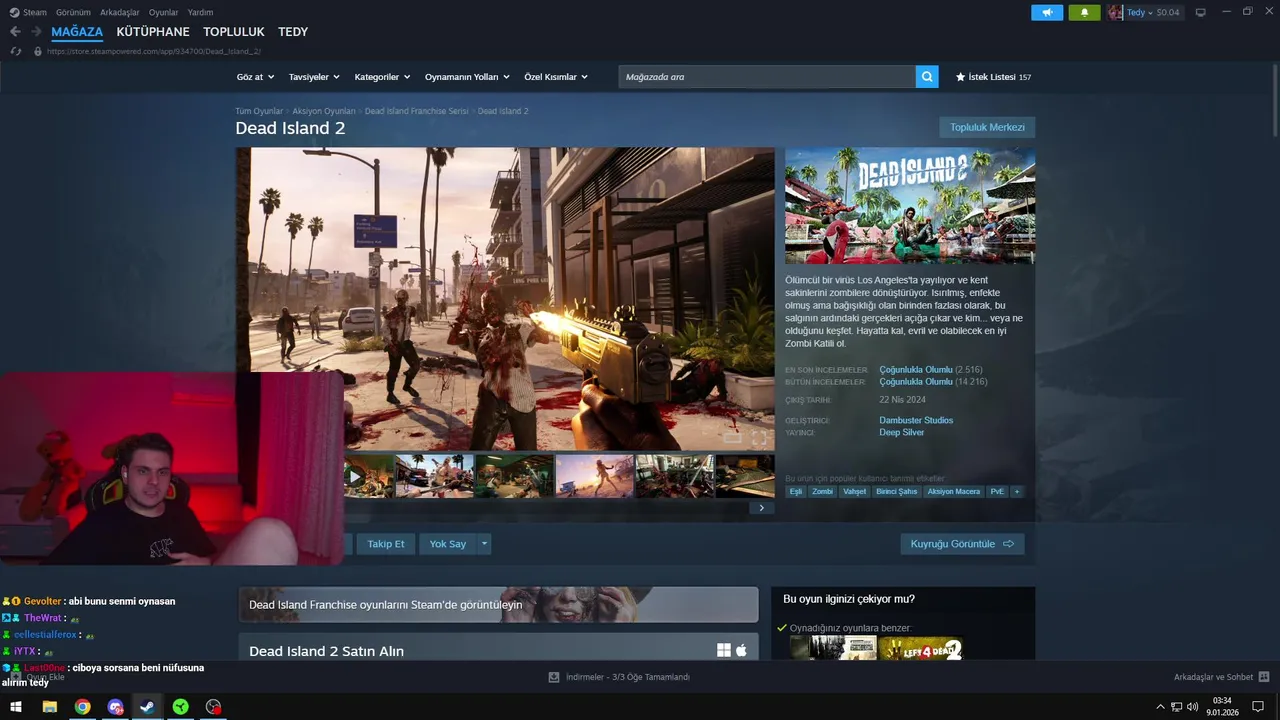Switch to the KÜTÜPHANE tab

(153, 32)
